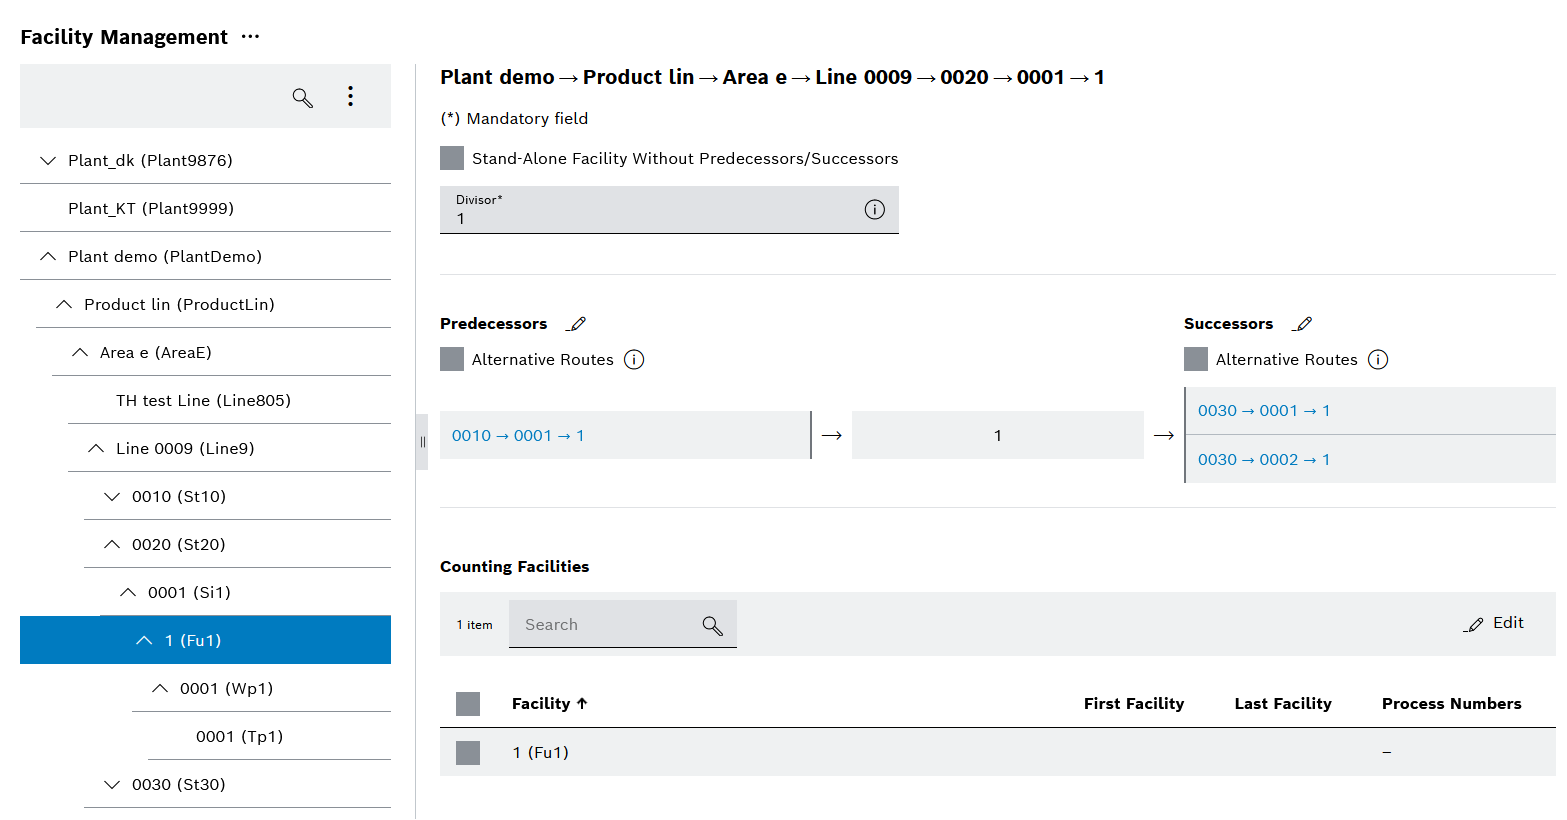Click the Edit pencil in Counting Facilities toolbar
Image resolution: width=1567 pixels, height=820 pixels.
click(x=1475, y=622)
